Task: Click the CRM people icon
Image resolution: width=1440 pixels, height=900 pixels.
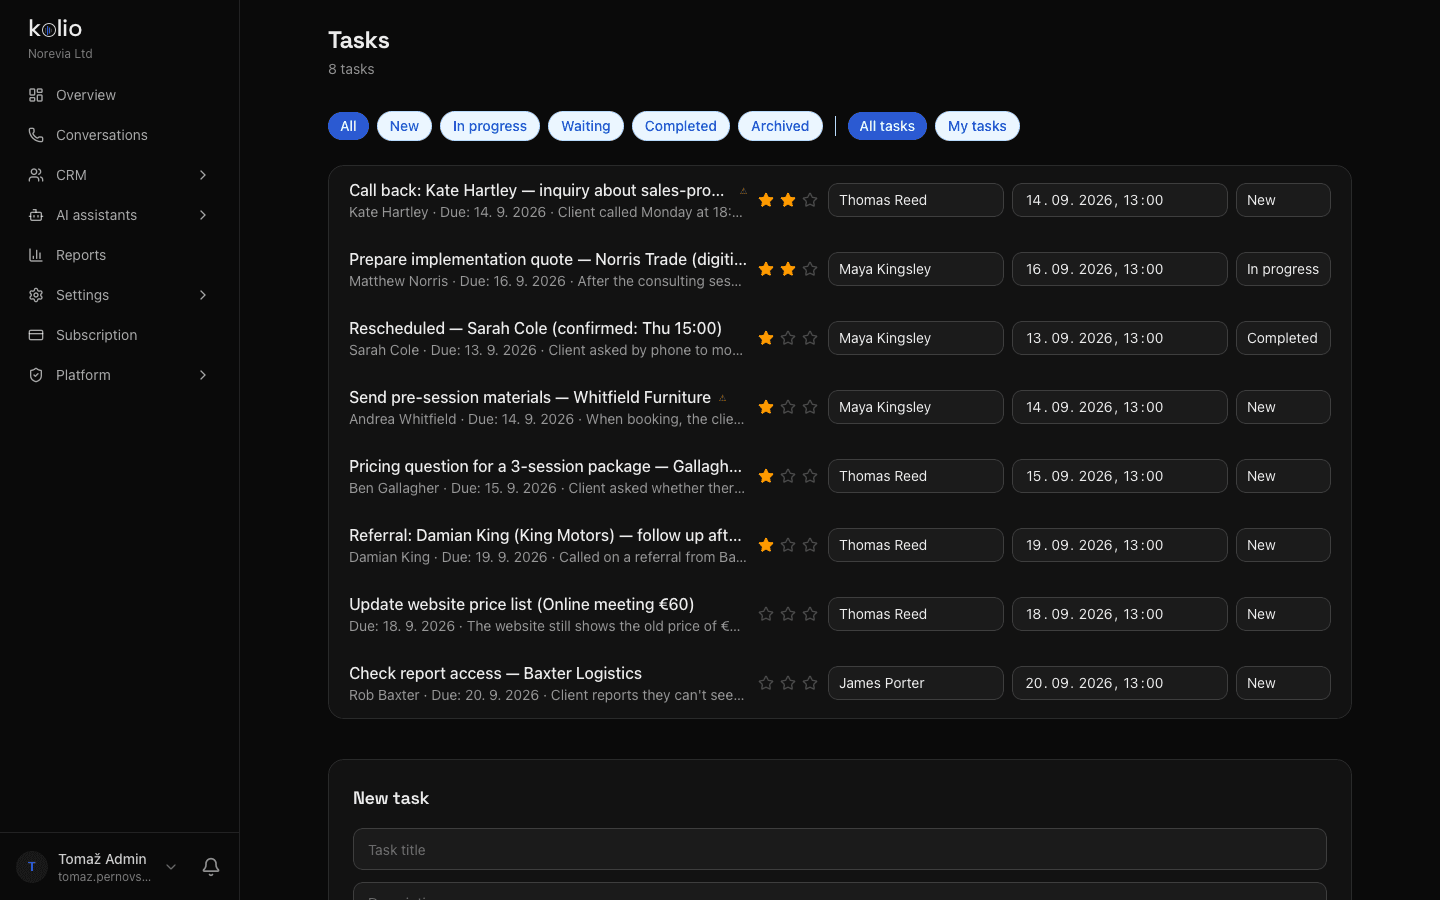Action: tap(36, 175)
